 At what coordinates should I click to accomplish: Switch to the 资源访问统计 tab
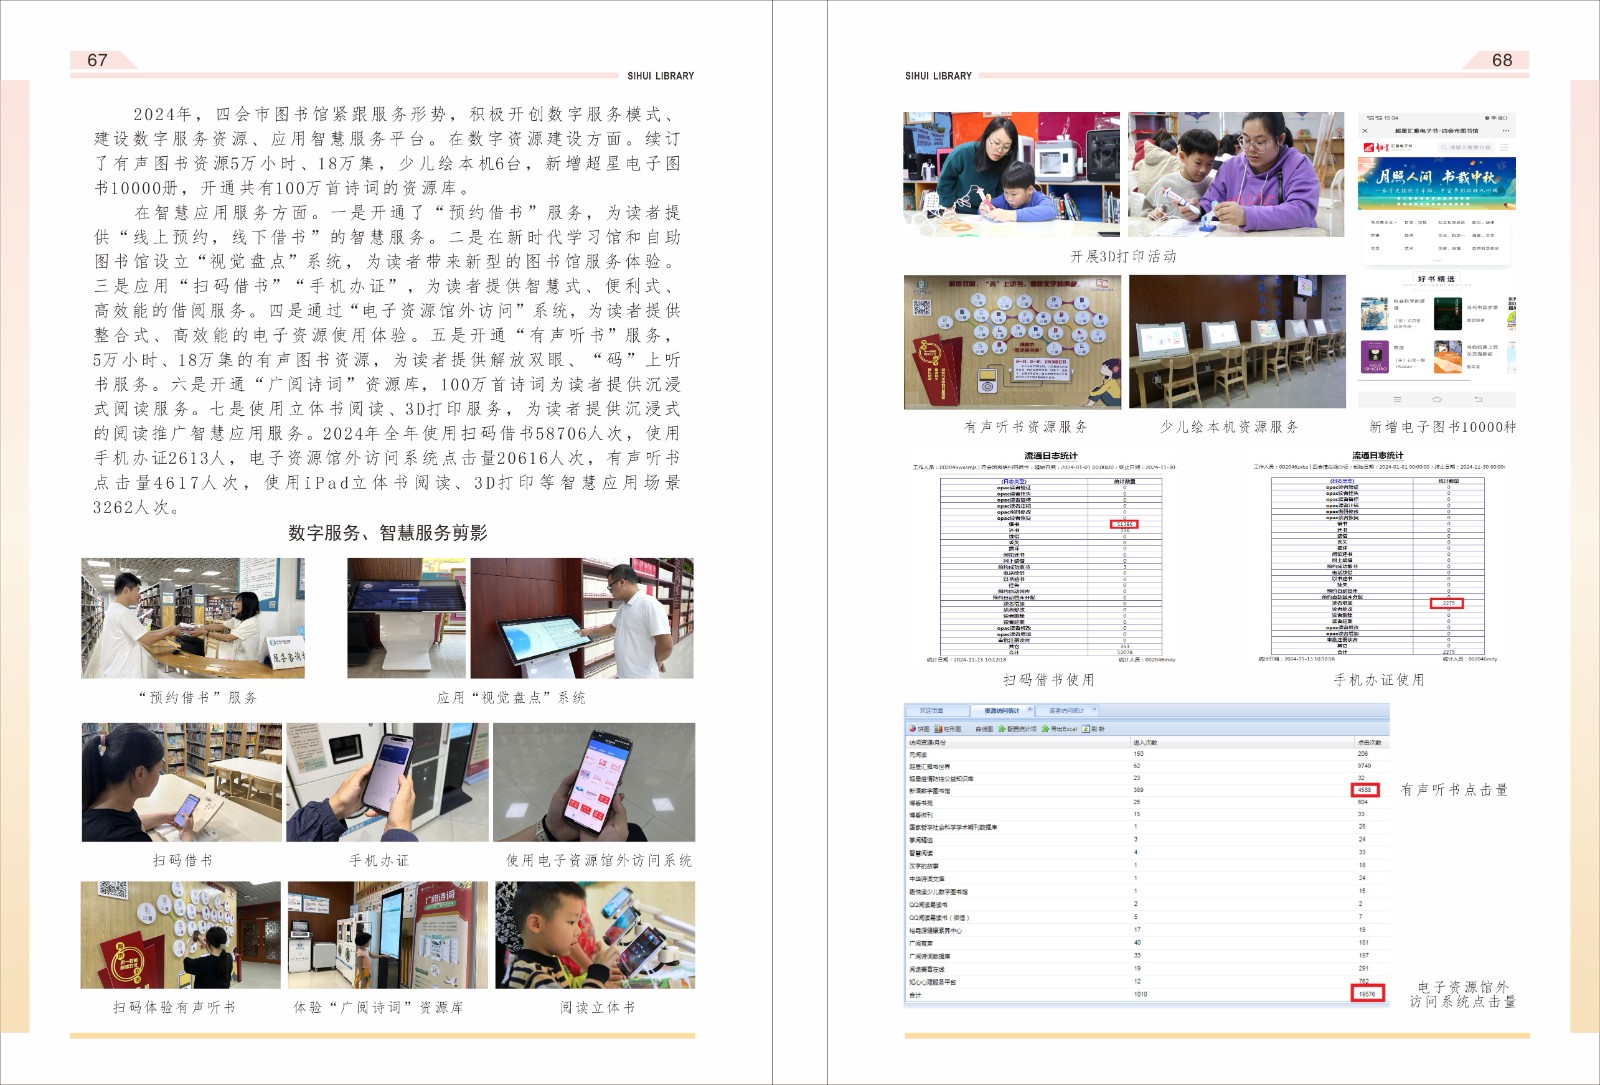(x=1001, y=711)
